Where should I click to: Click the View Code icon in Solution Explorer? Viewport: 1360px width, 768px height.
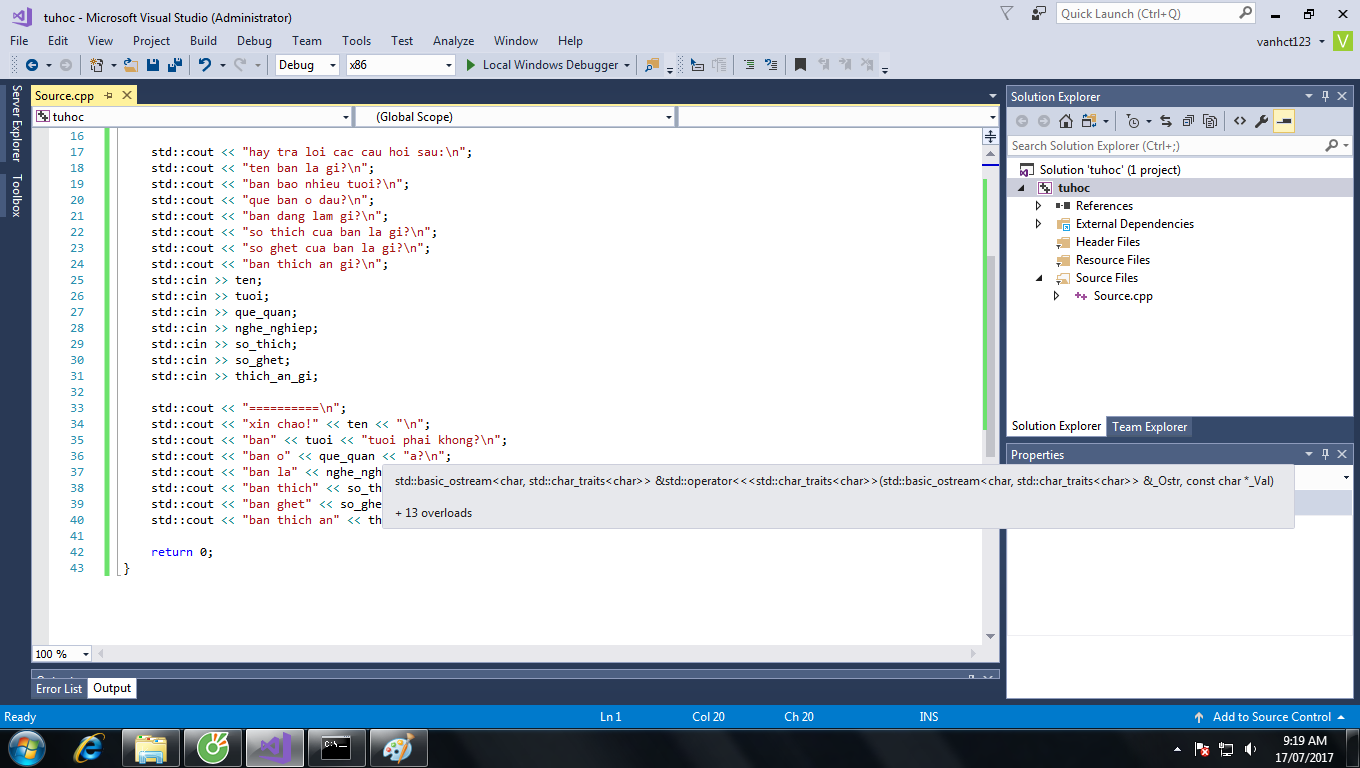pos(1239,121)
